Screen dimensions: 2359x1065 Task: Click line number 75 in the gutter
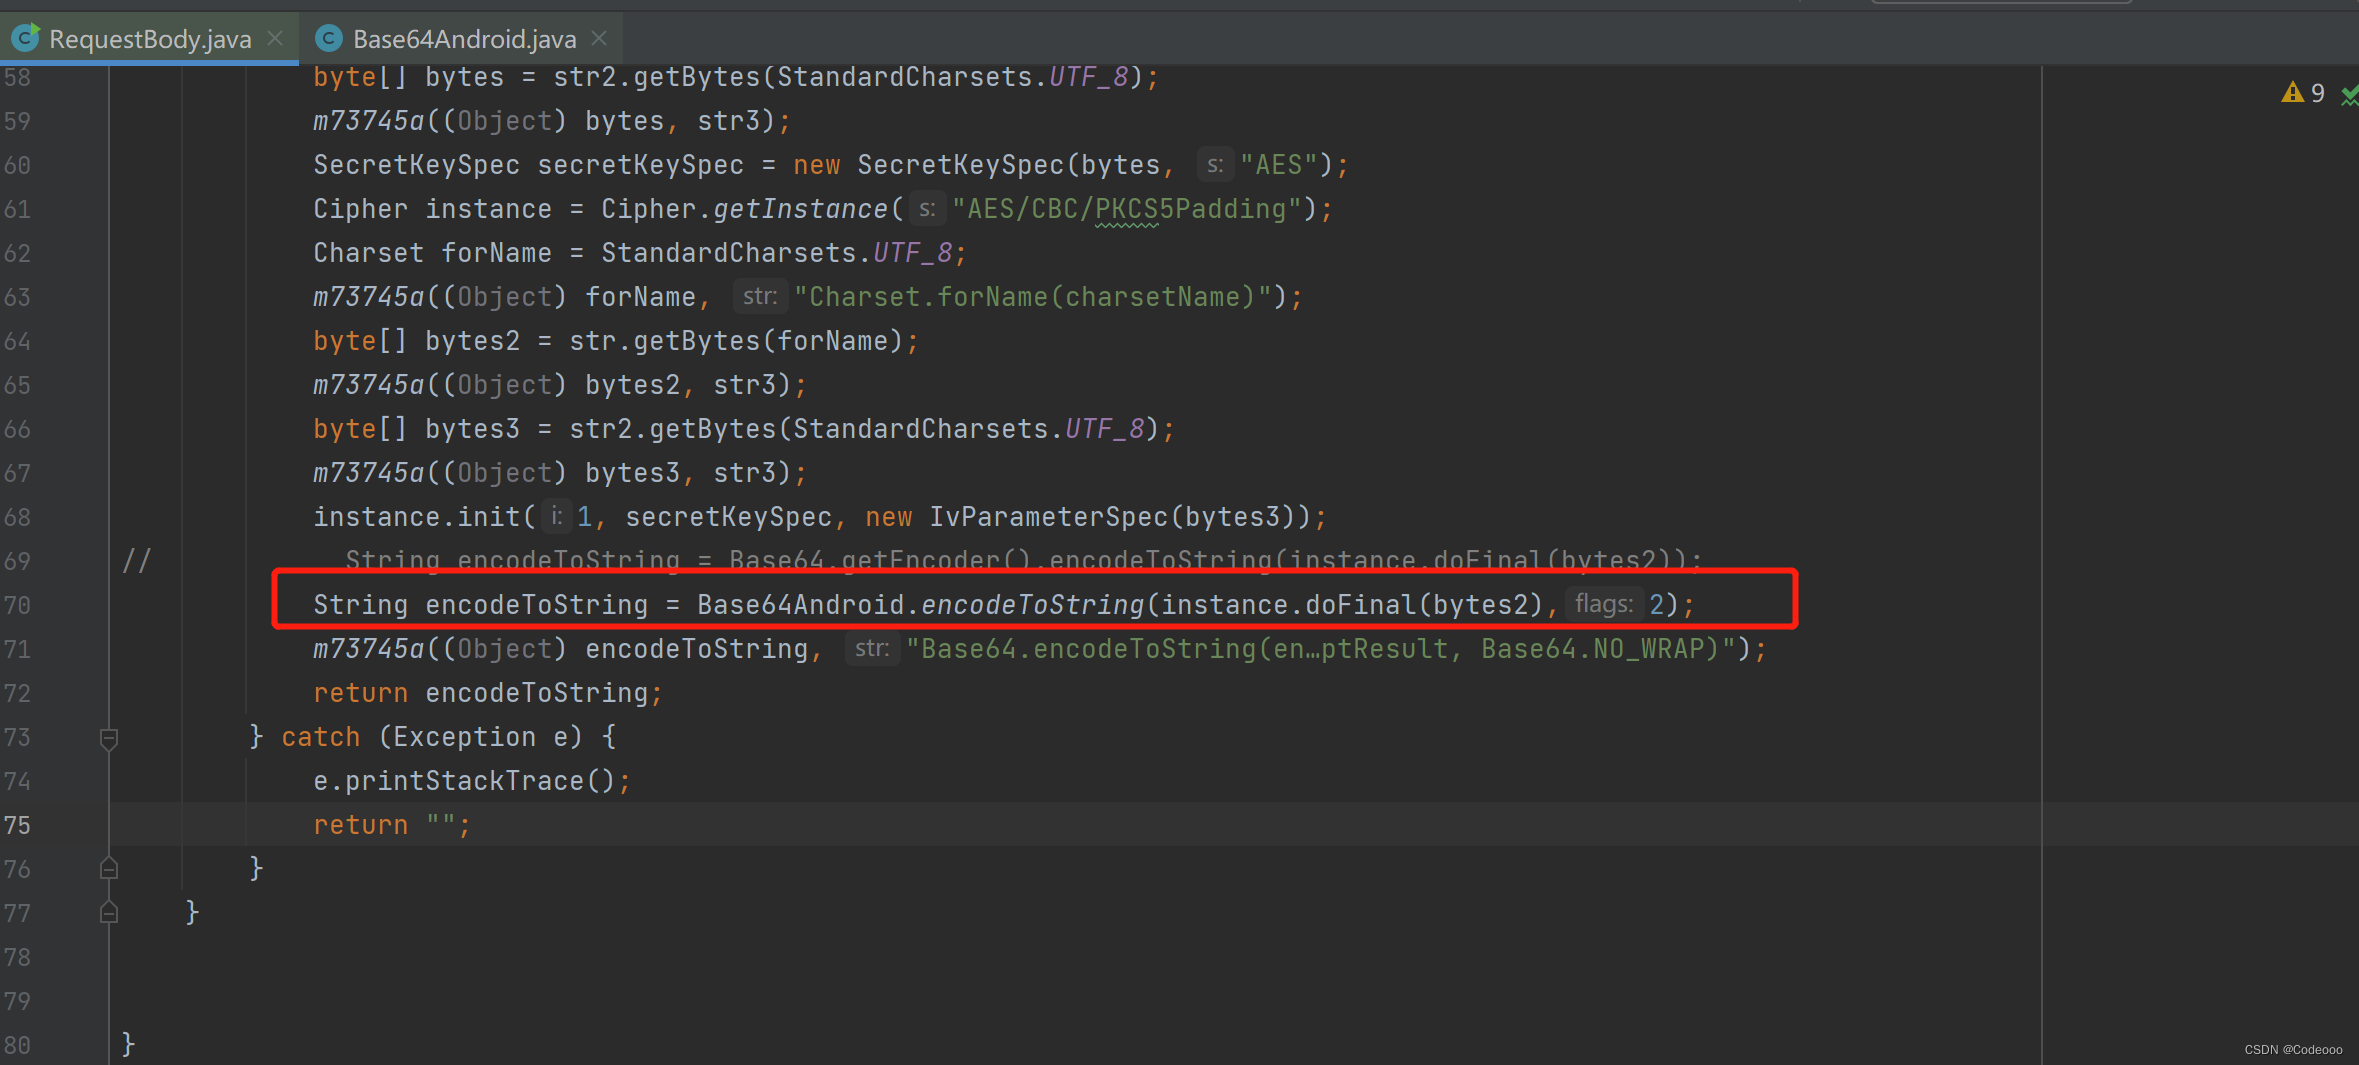click(x=17, y=825)
